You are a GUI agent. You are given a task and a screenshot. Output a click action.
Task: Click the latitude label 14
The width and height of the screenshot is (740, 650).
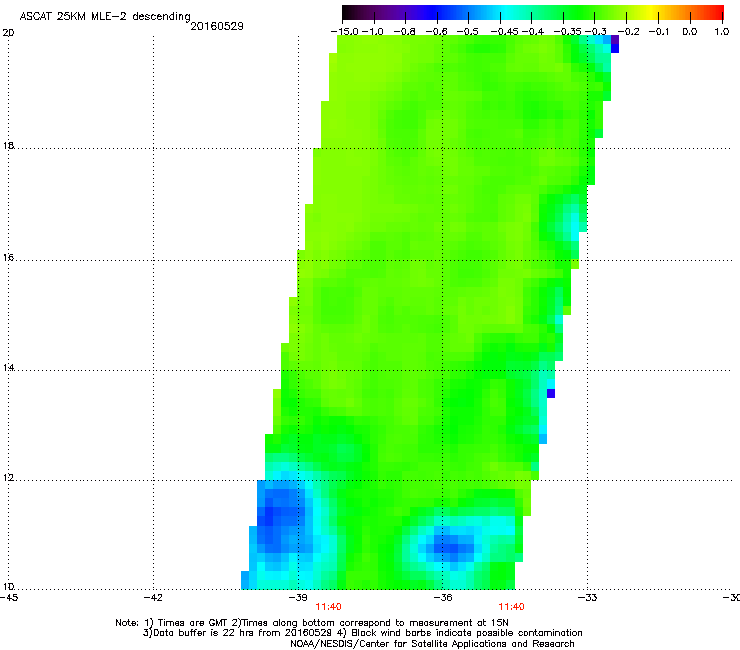pos(8,367)
